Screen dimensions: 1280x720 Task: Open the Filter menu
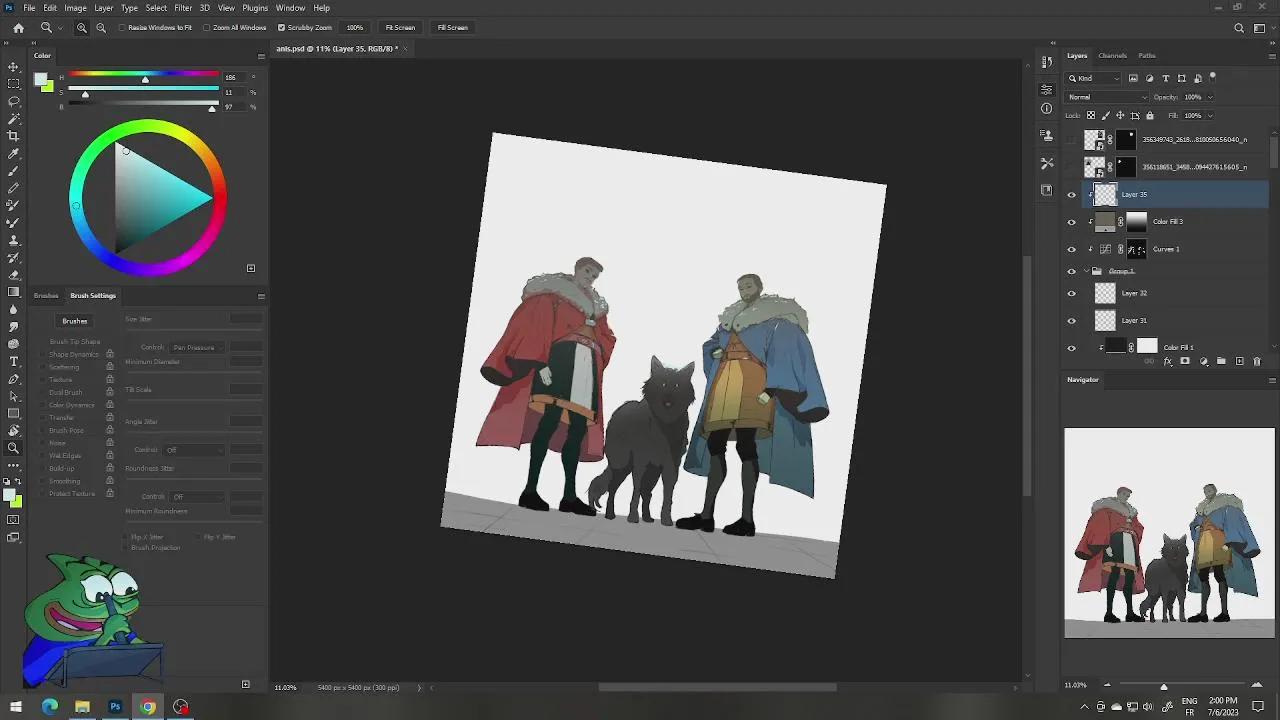[183, 7]
